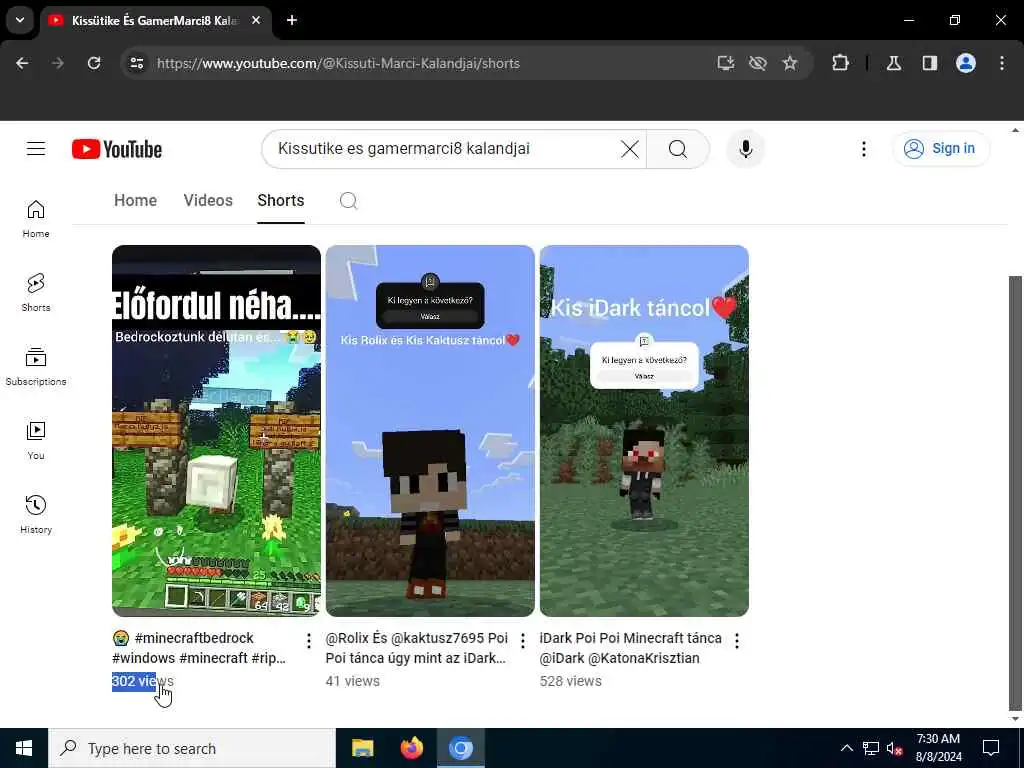1024x768 pixels.
Task: Open Shorts in the left sidebar
Action: click(x=36, y=293)
